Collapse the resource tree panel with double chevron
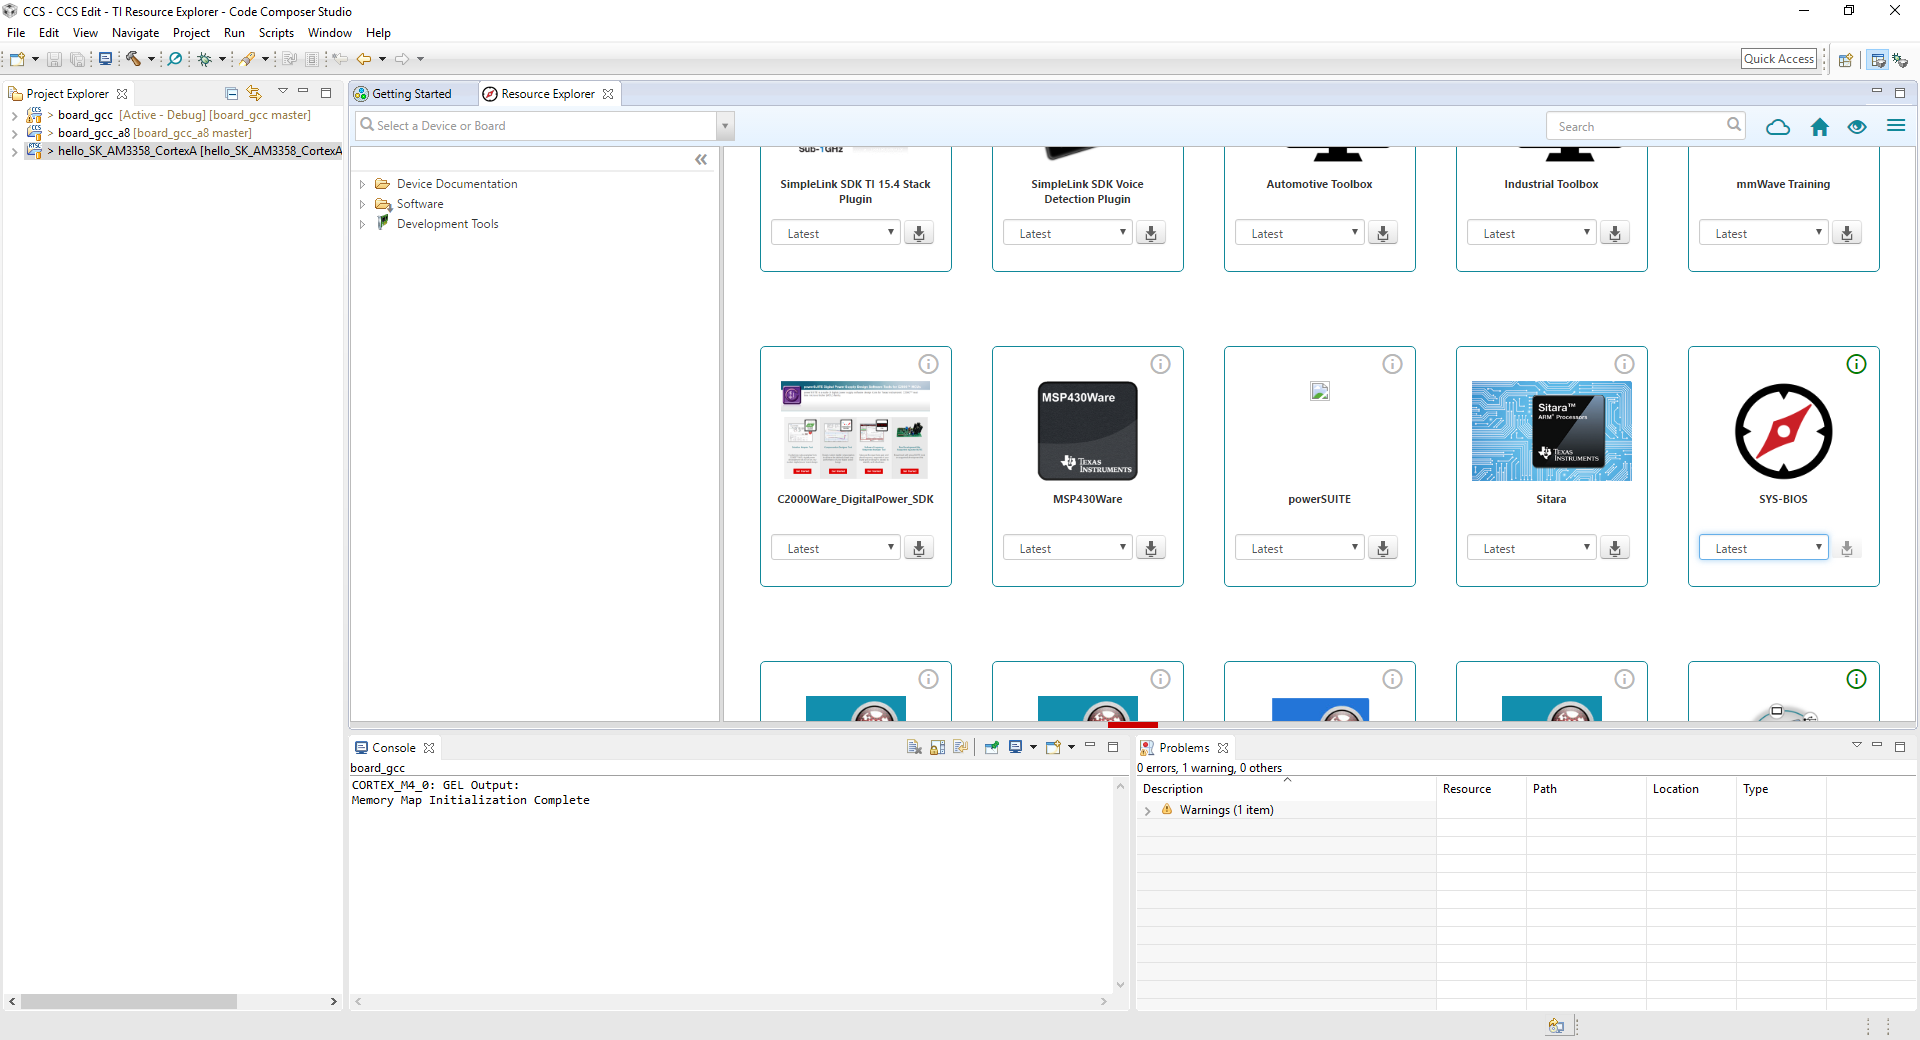 click(x=701, y=159)
